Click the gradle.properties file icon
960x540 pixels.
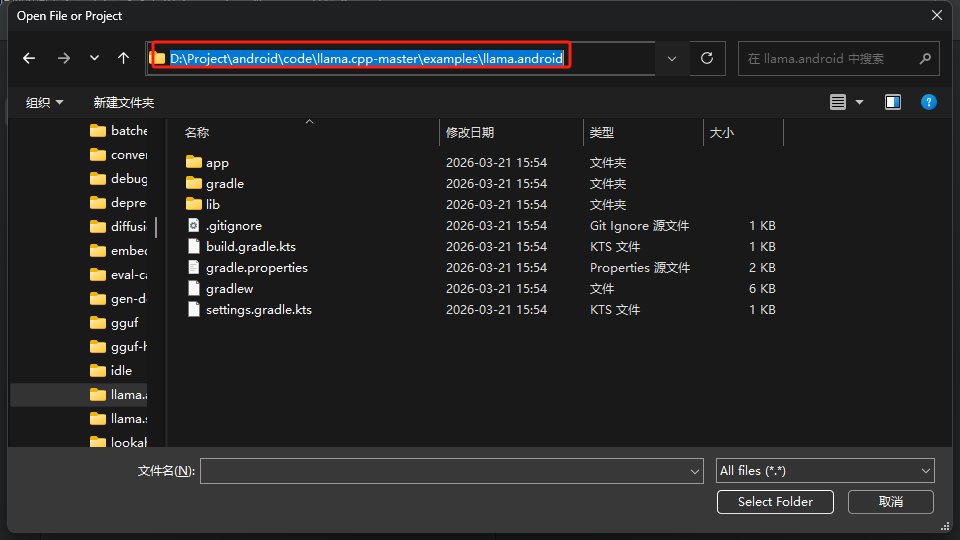click(193, 268)
